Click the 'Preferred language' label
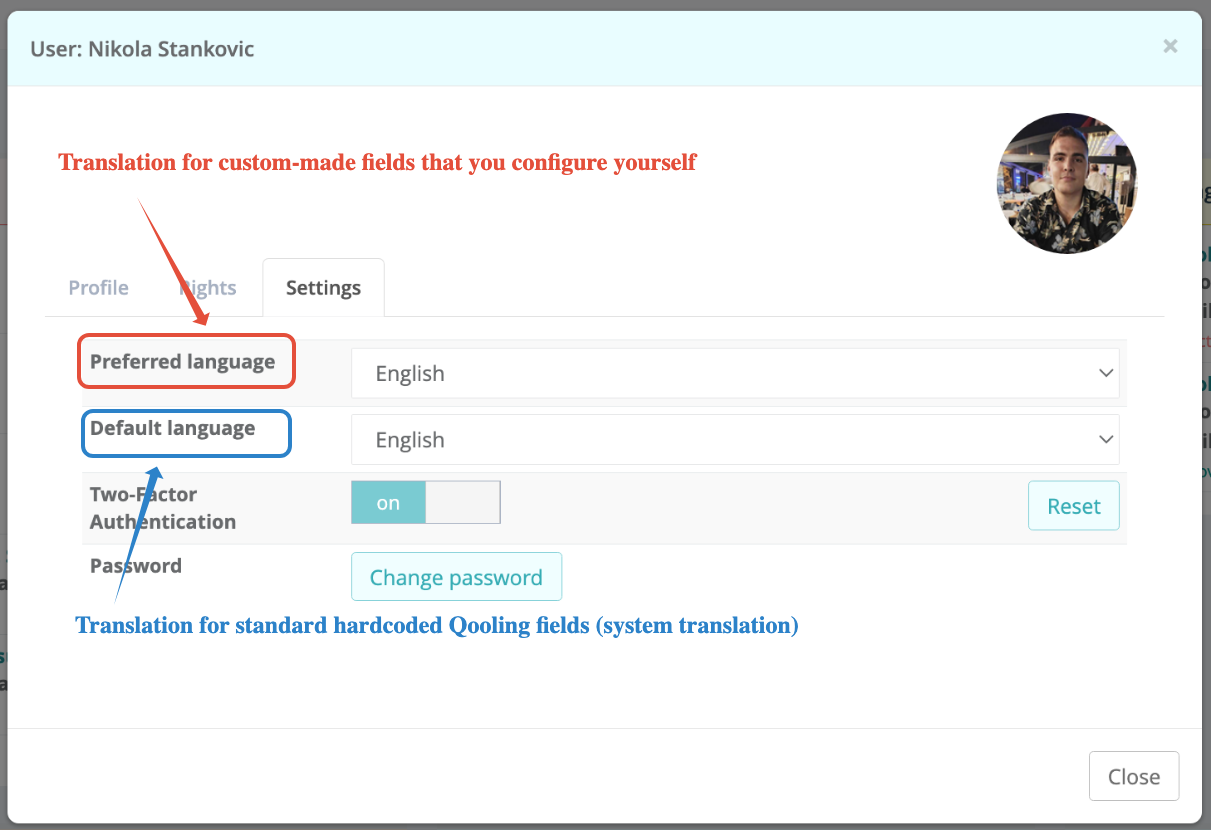 tap(182, 362)
